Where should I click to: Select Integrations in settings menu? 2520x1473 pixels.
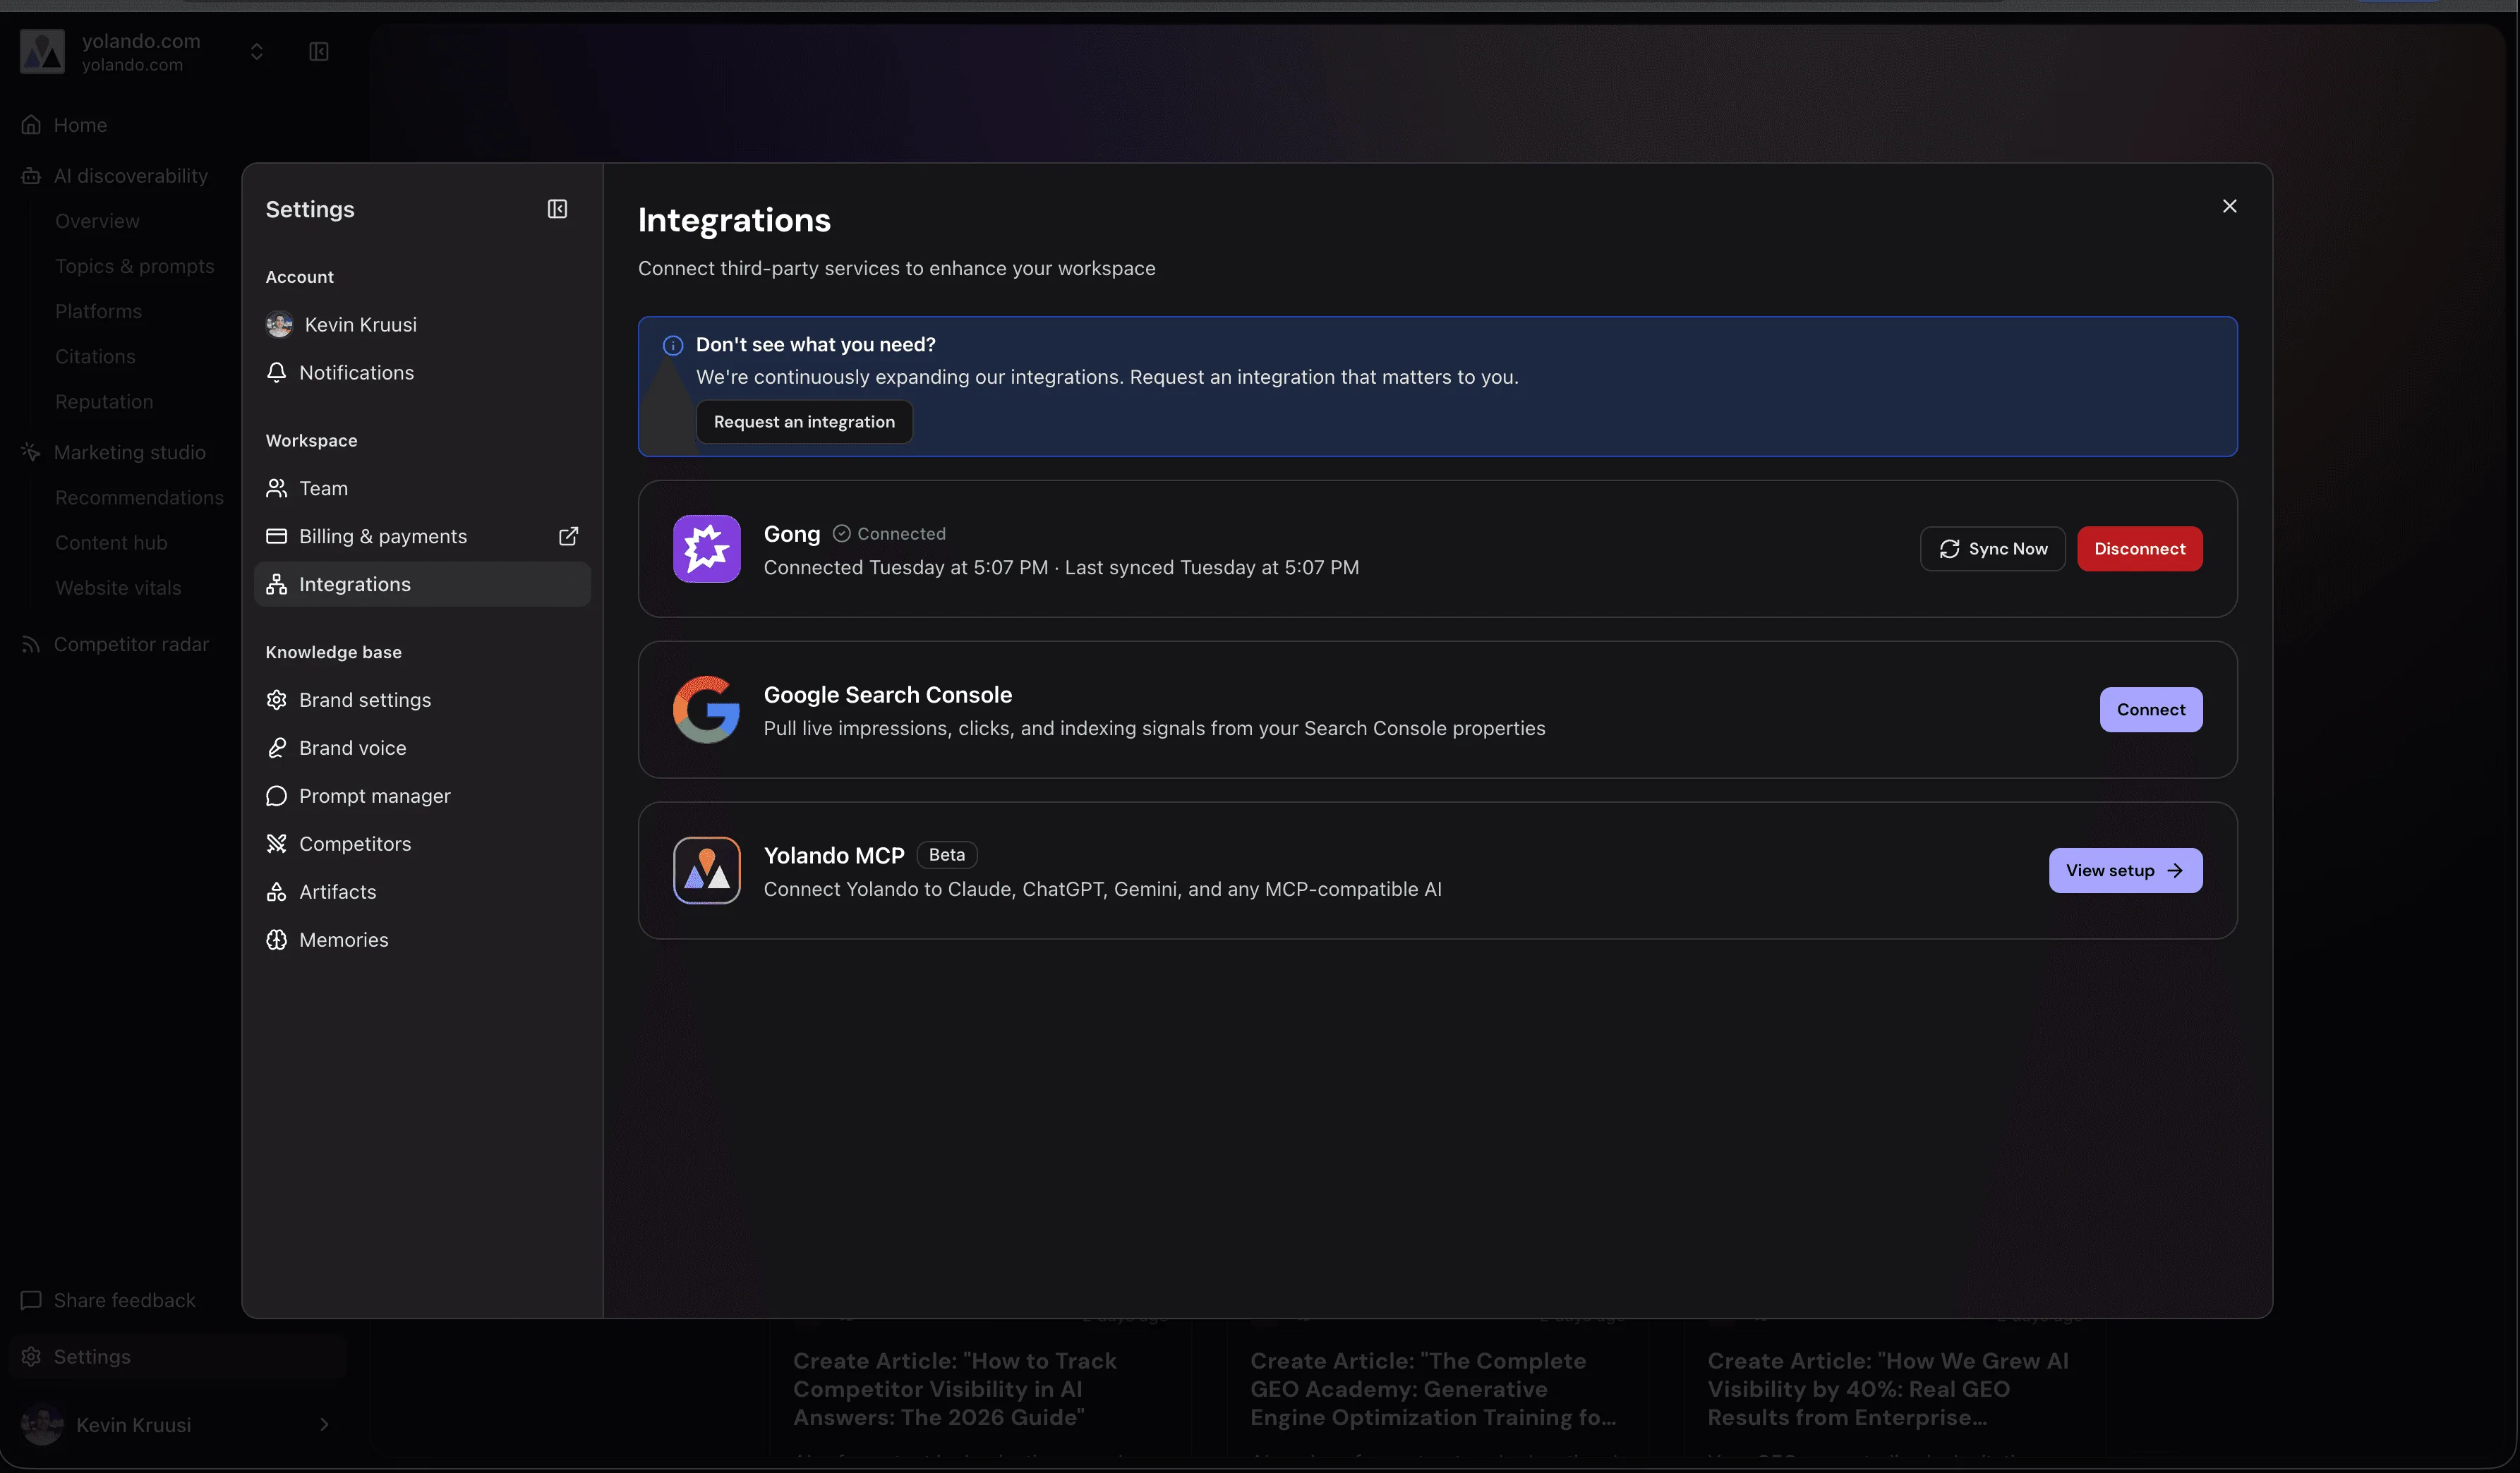(422, 585)
